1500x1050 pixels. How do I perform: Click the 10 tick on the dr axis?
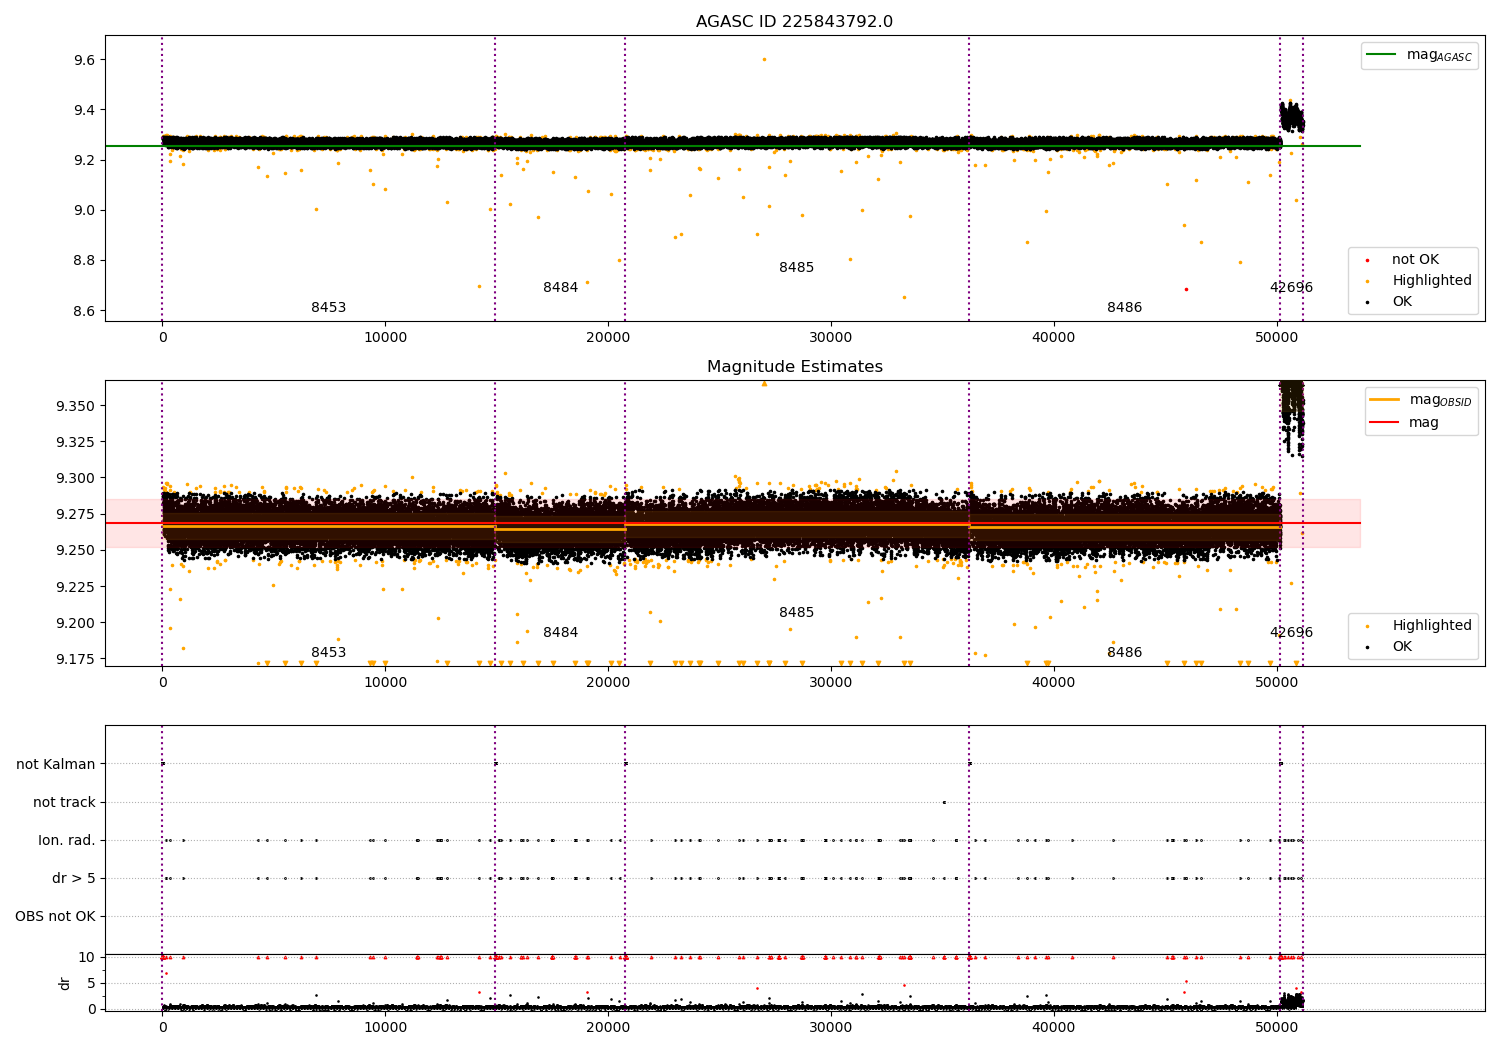[x=88, y=957]
